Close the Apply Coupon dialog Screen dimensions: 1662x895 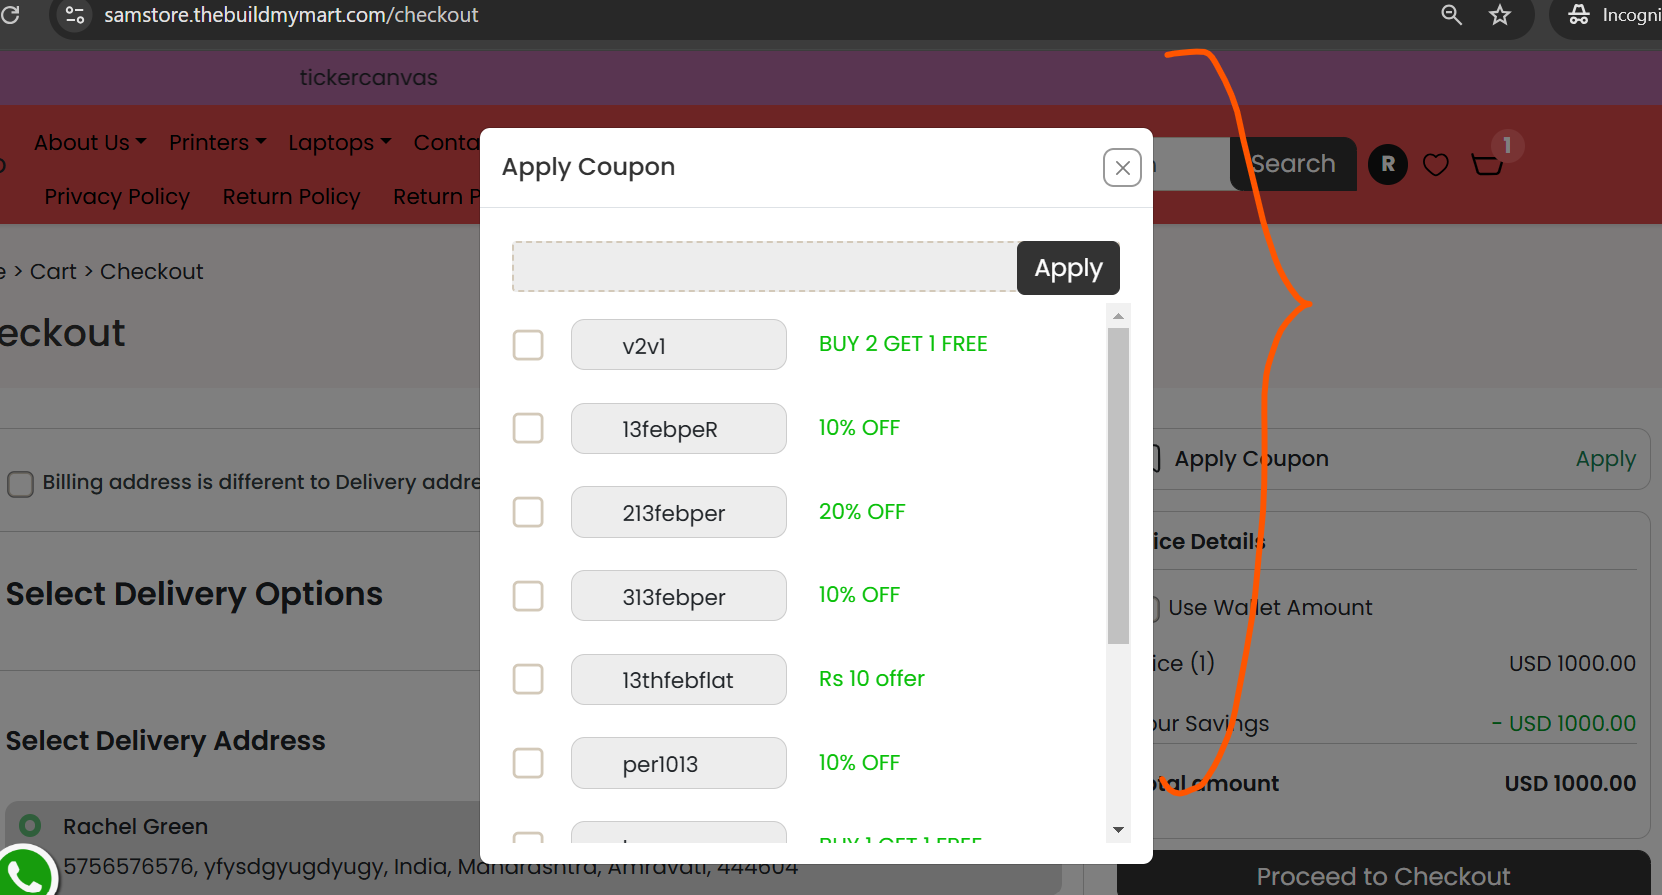(x=1122, y=168)
